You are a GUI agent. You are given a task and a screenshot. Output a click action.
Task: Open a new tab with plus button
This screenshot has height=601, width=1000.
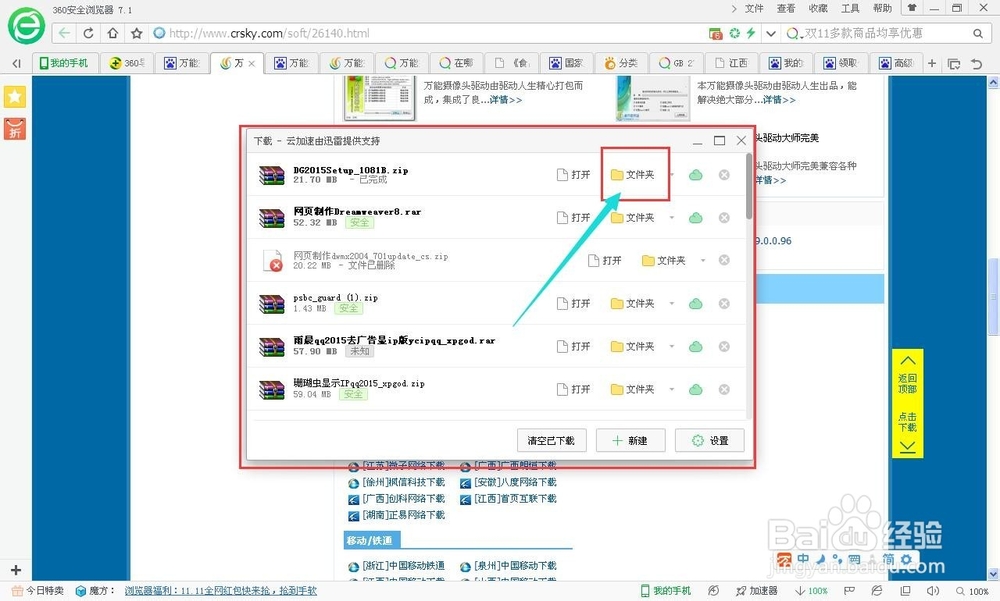(x=932, y=63)
